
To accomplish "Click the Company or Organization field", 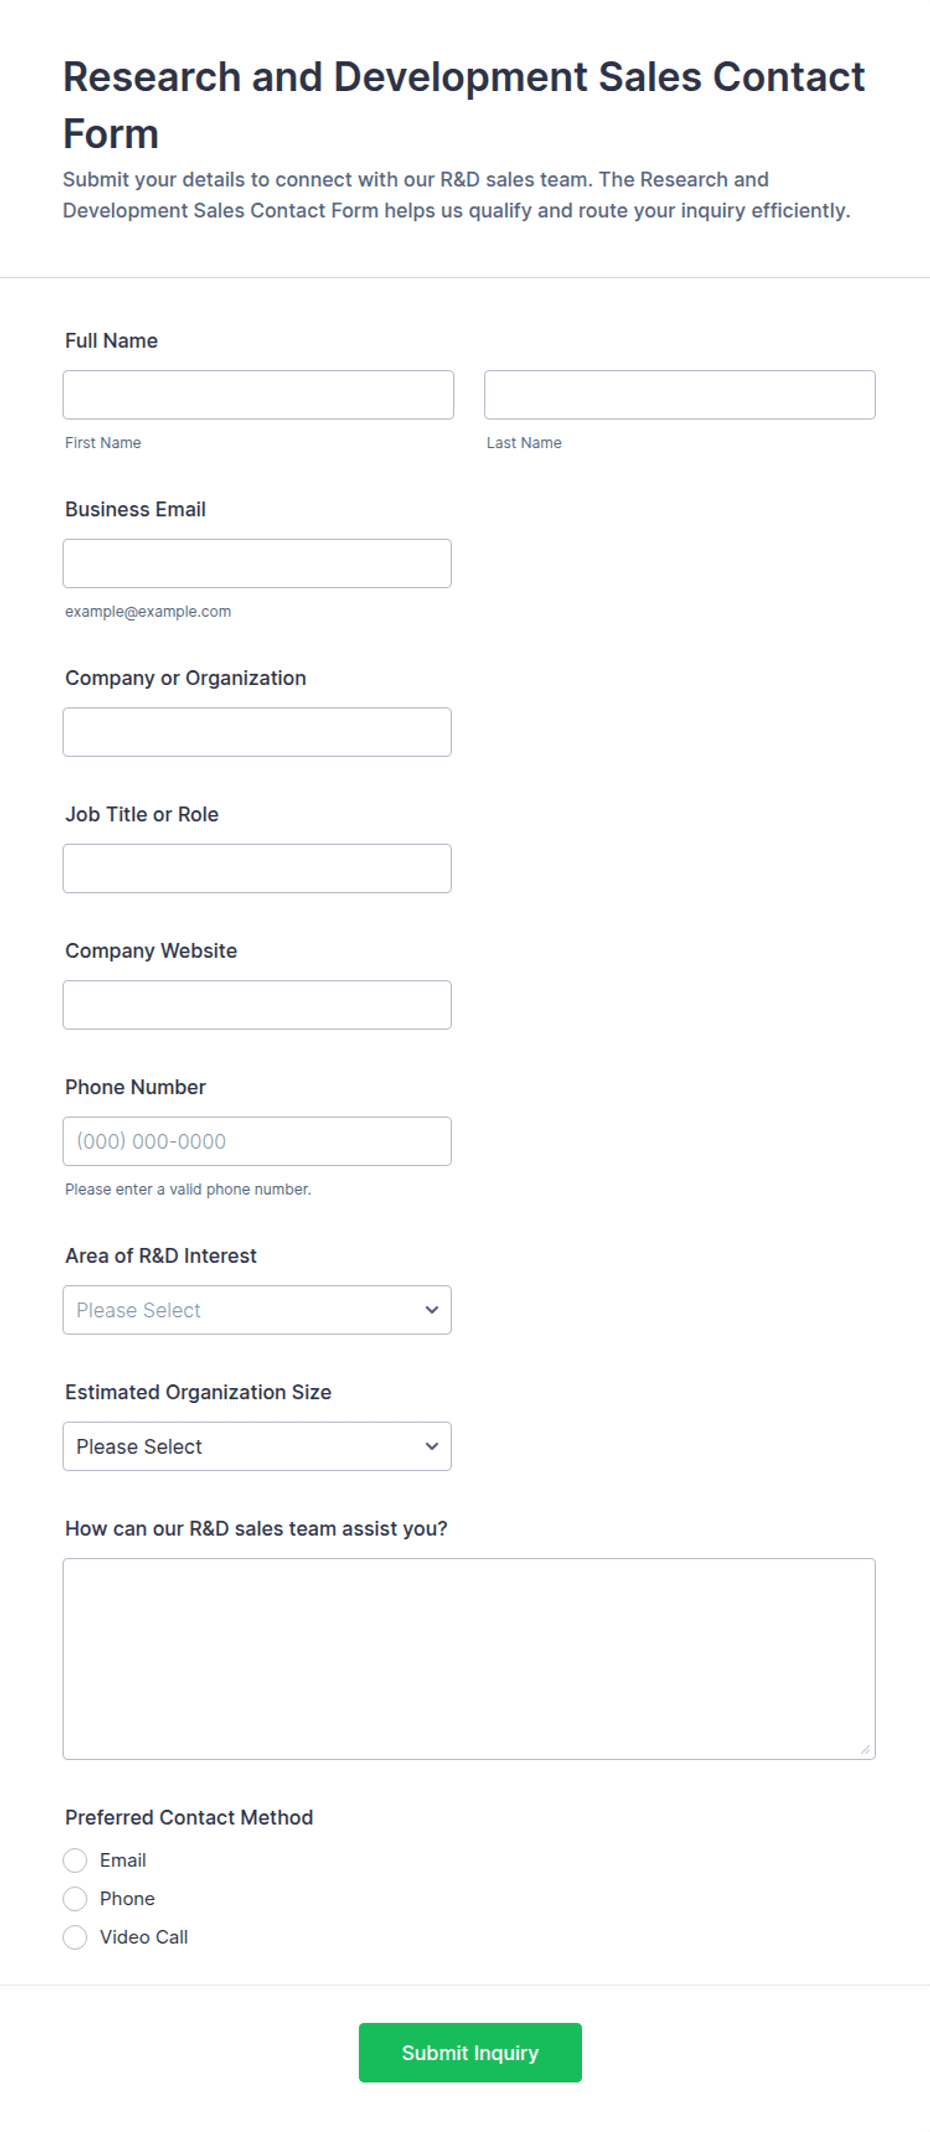I will pos(257,732).
